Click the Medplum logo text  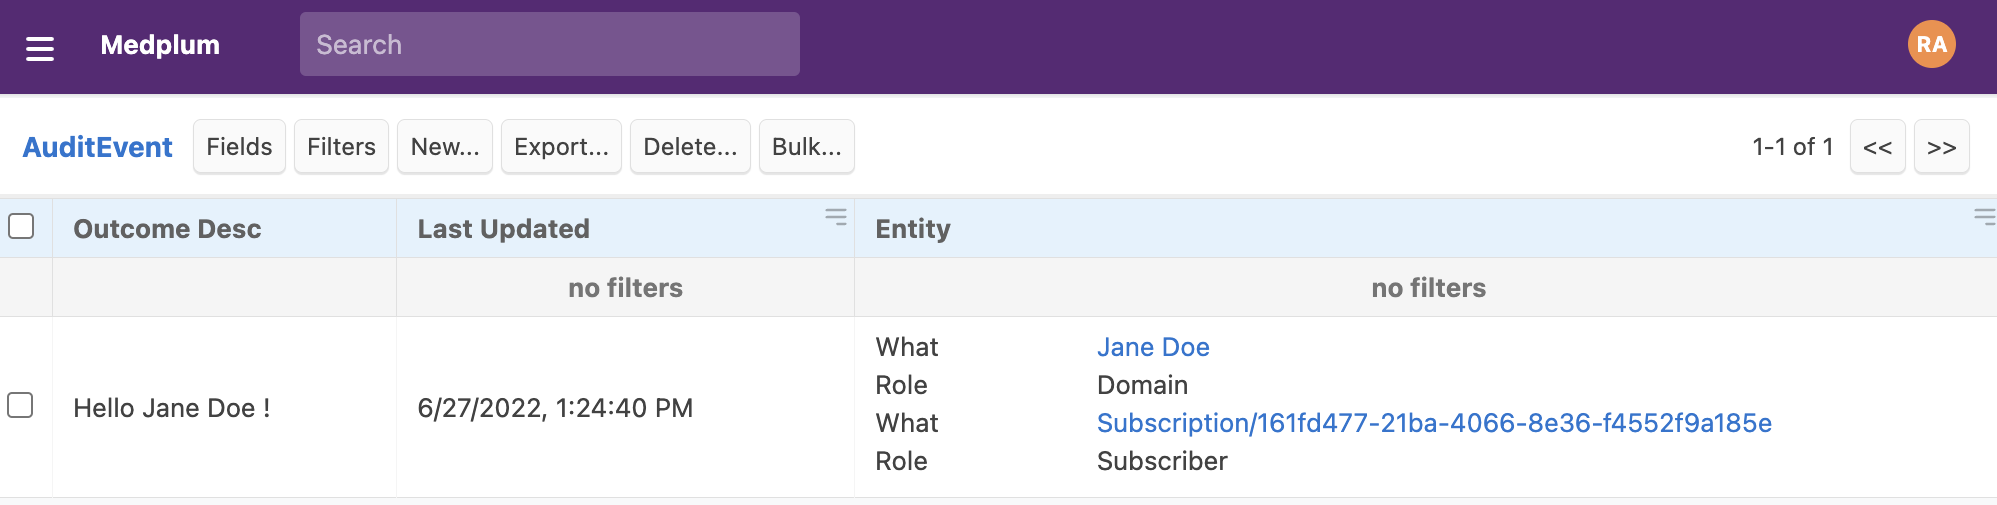click(160, 45)
